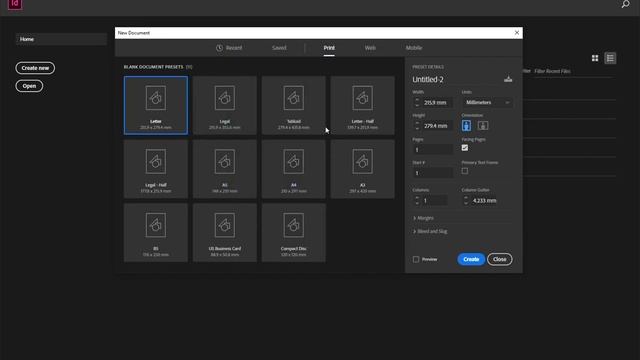Click the Close button in dialog
Screen dimensions: 640x360
500,259
